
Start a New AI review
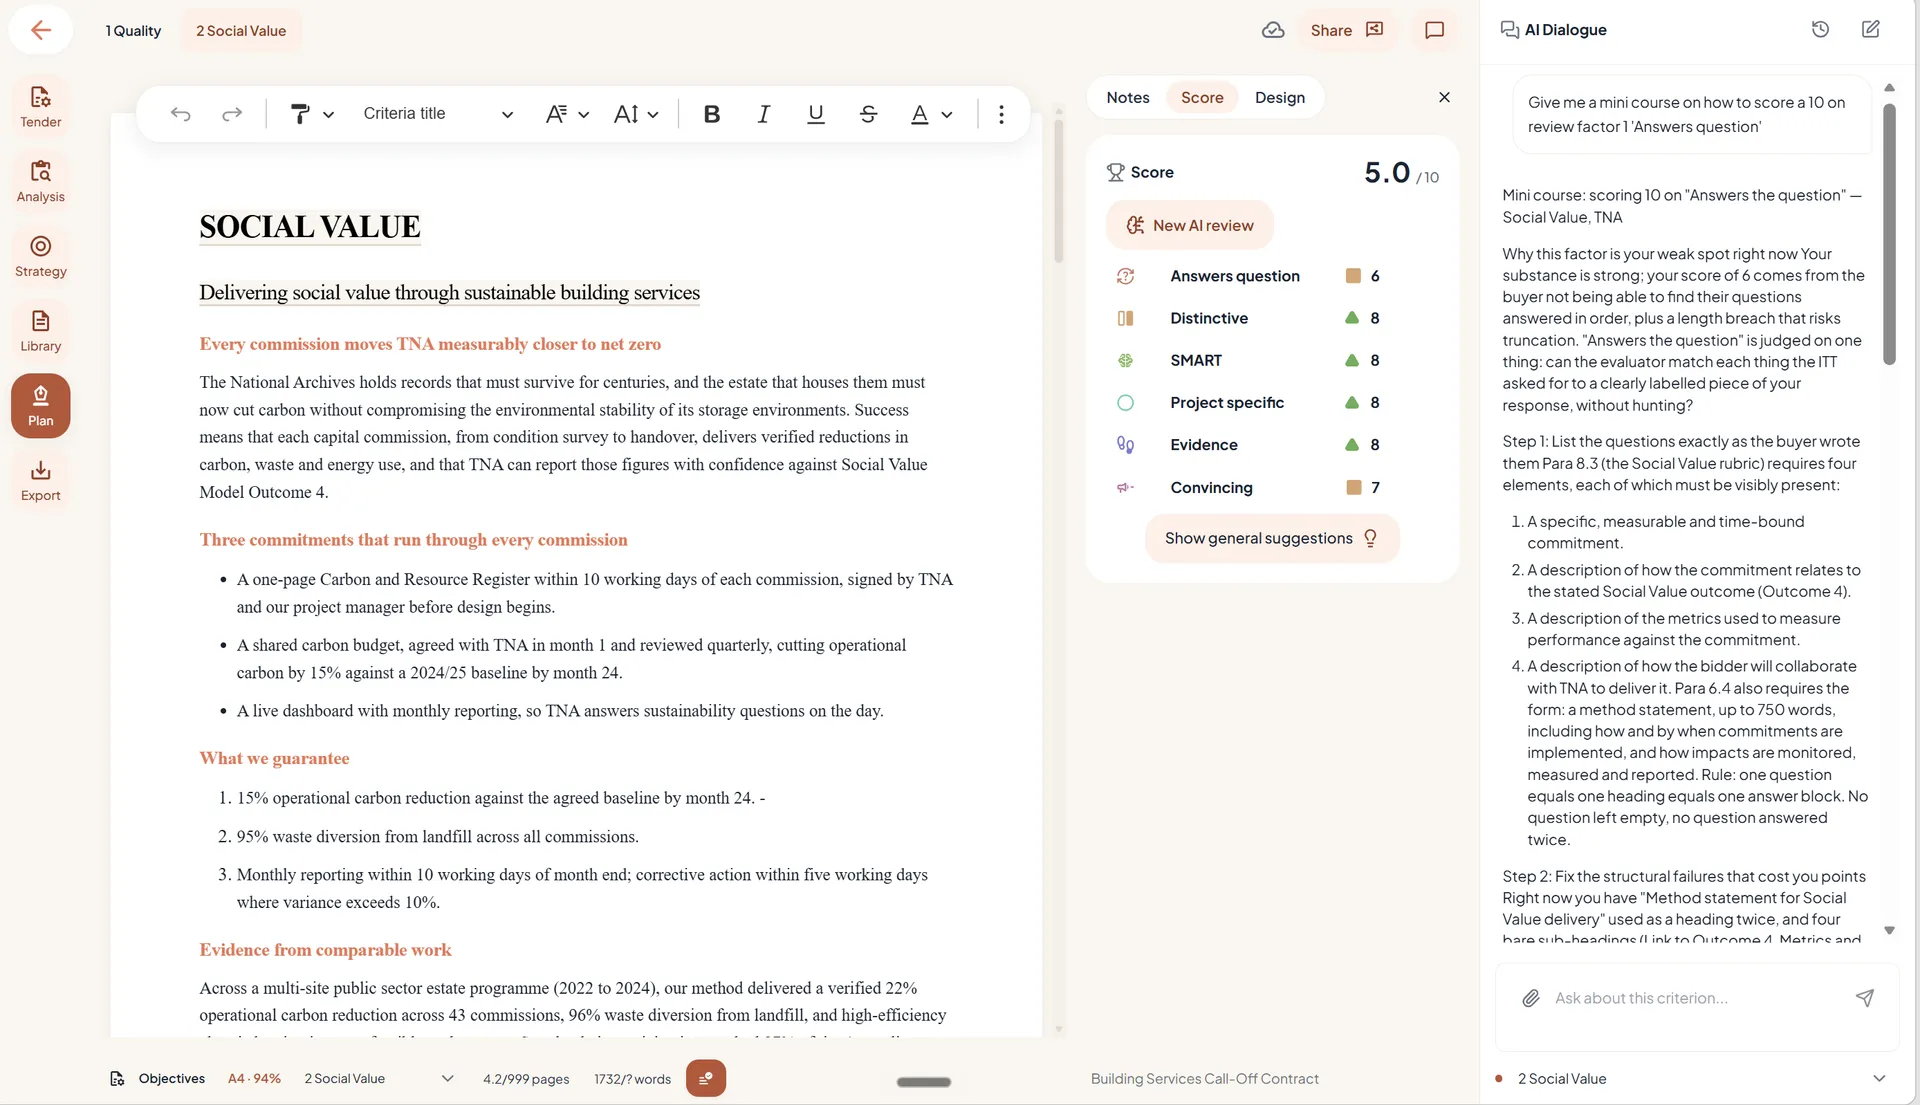click(x=1189, y=225)
